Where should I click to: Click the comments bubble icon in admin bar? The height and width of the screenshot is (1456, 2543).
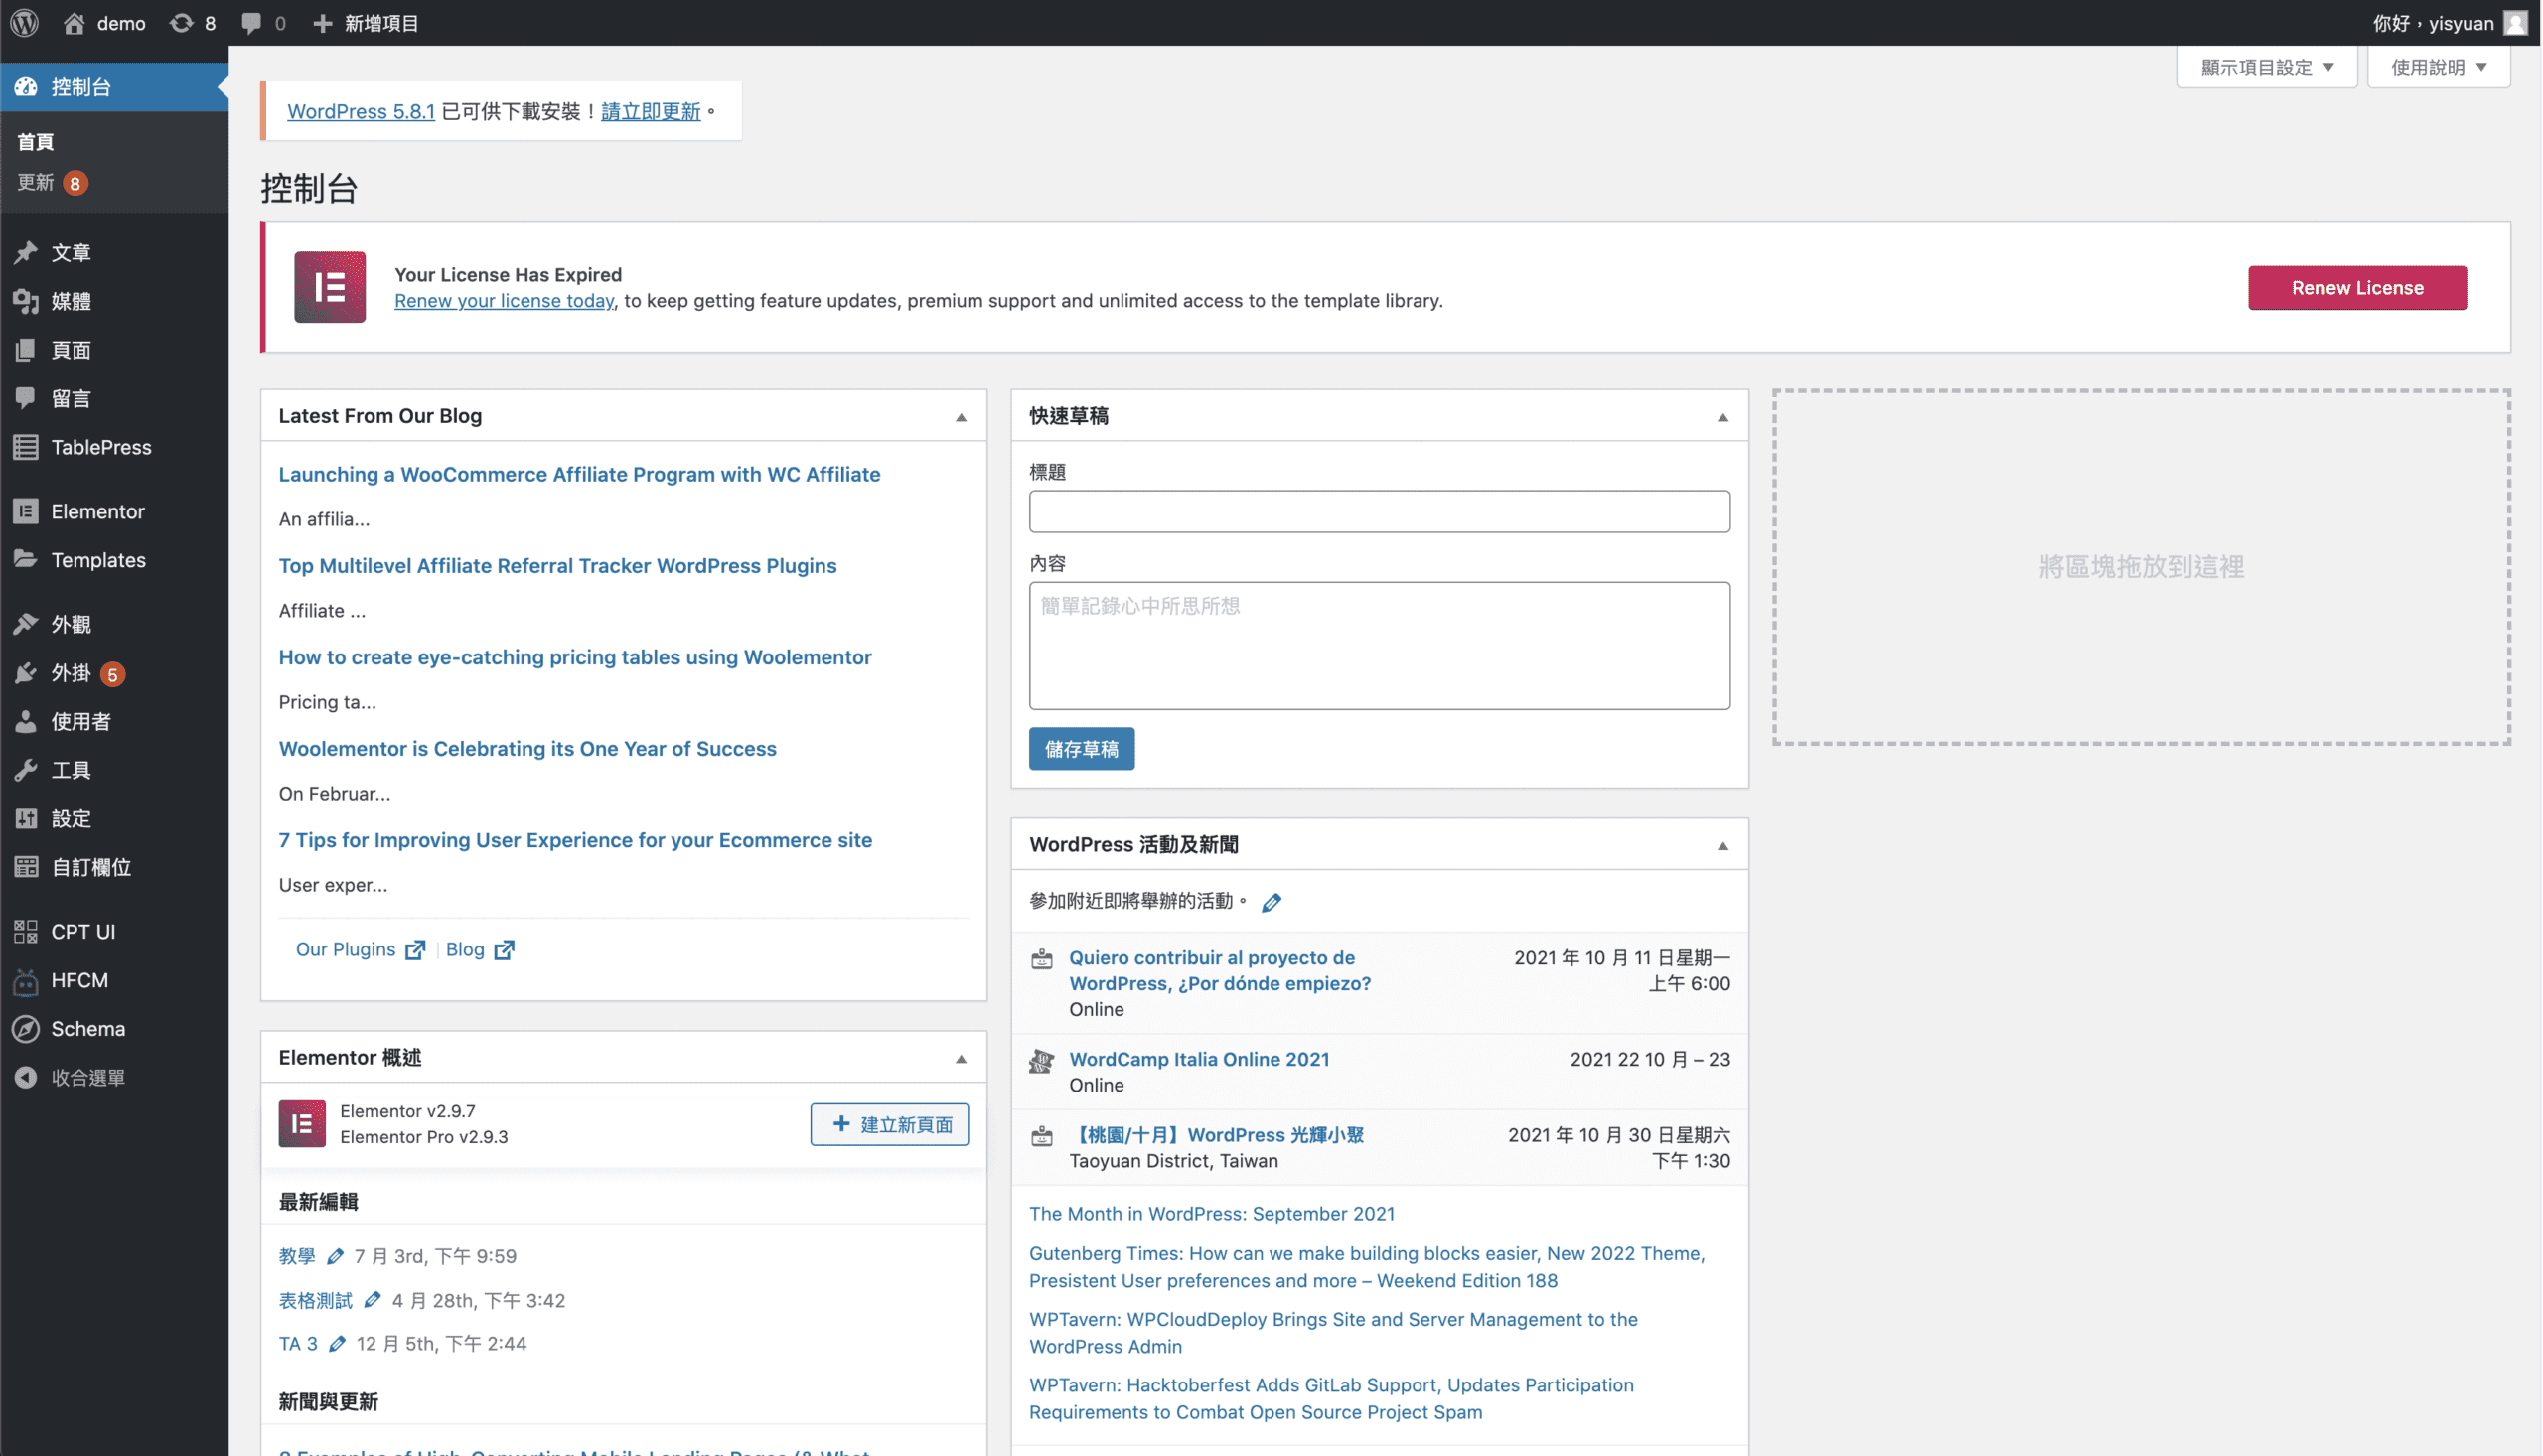click(x=252, y=22)
